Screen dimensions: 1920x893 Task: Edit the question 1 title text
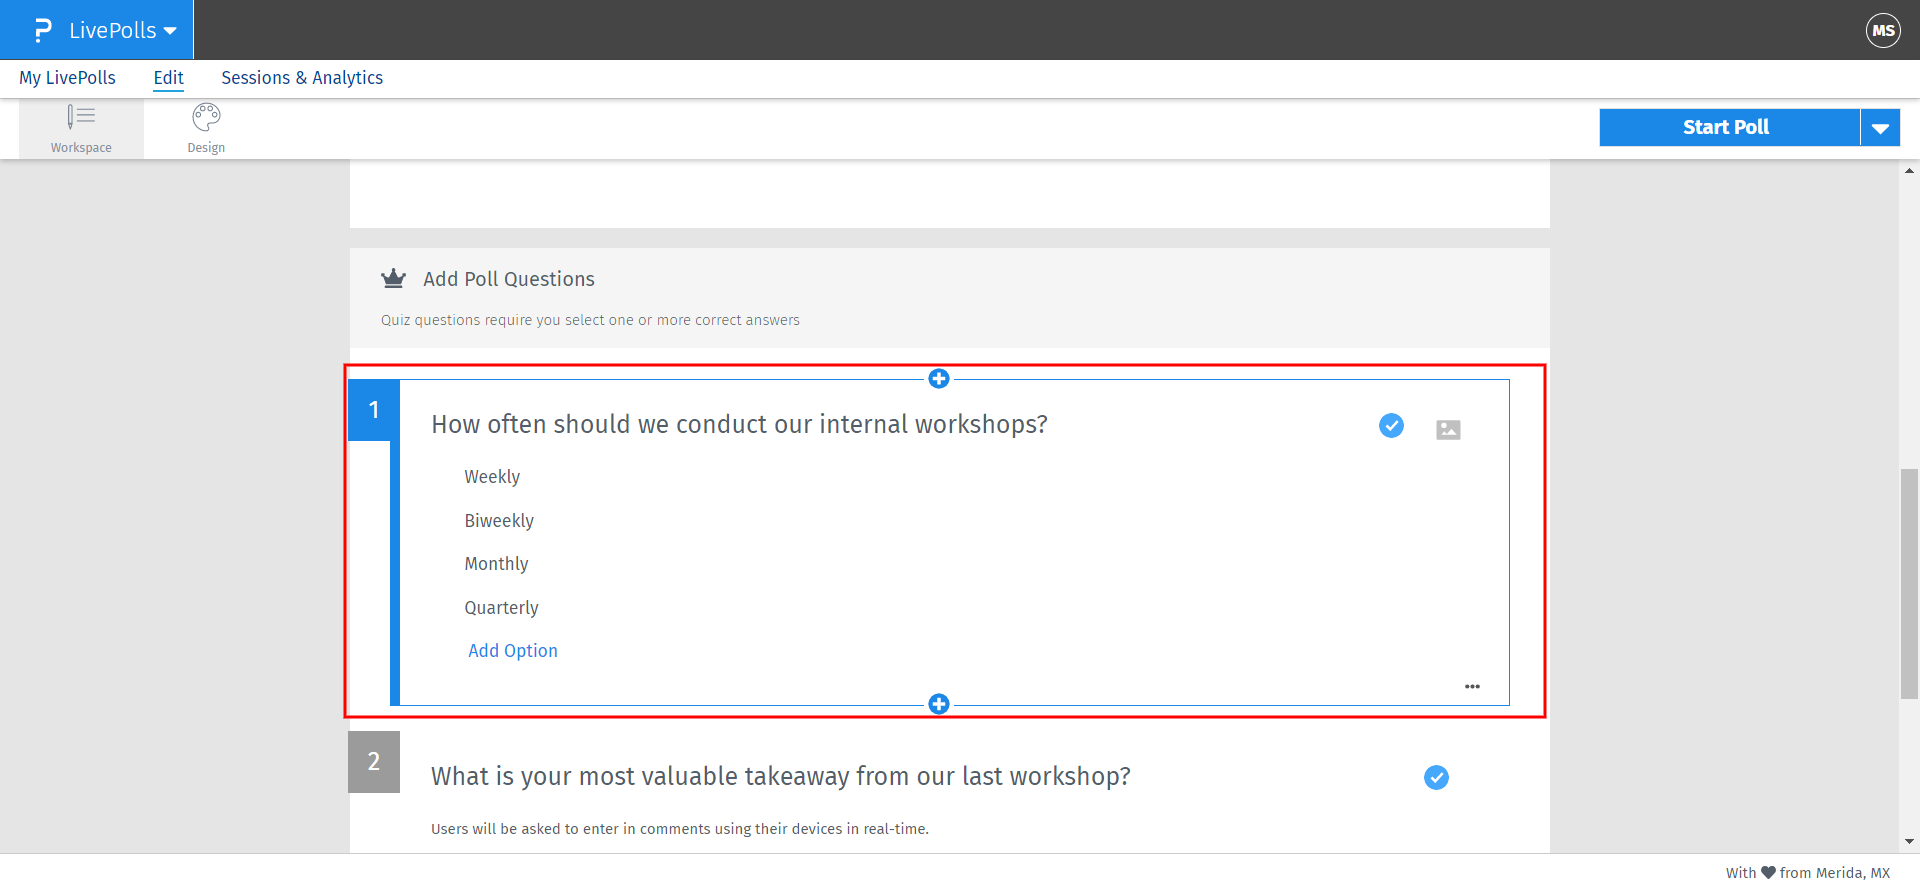[x=739, y=425]
